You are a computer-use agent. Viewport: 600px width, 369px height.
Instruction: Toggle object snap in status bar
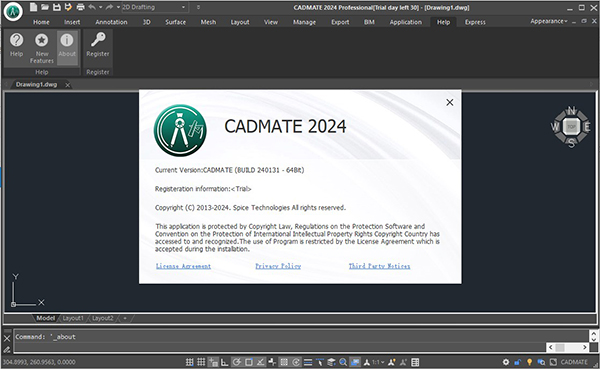(x=249, y=362)
